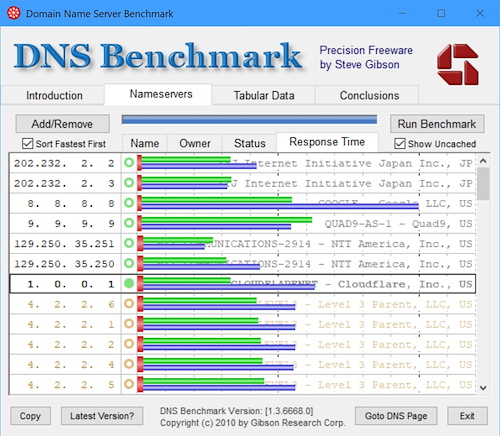Click the green status ring for 8.8.8.8
The image size is (500, 436).
(x=129, y=203)
